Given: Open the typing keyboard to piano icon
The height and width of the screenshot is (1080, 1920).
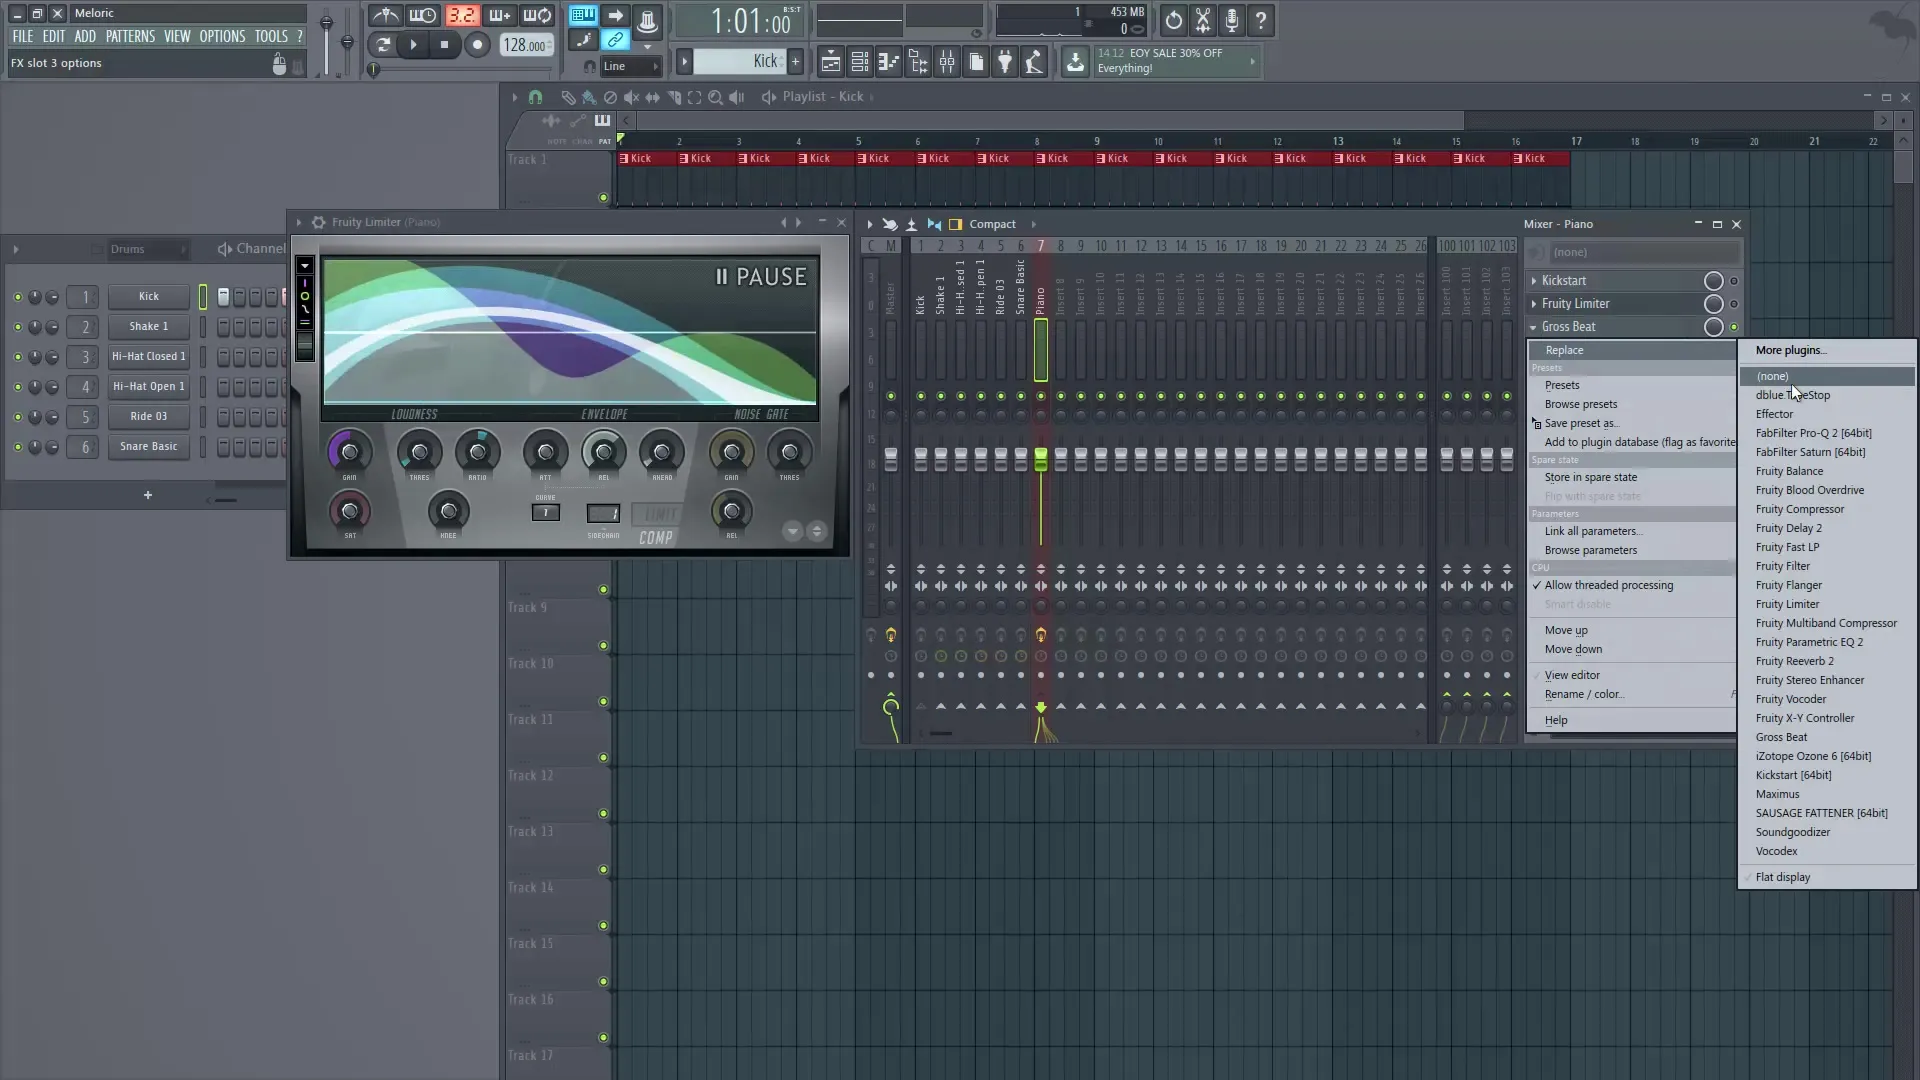Looking at the screenshot, I should tap(583, 16).
